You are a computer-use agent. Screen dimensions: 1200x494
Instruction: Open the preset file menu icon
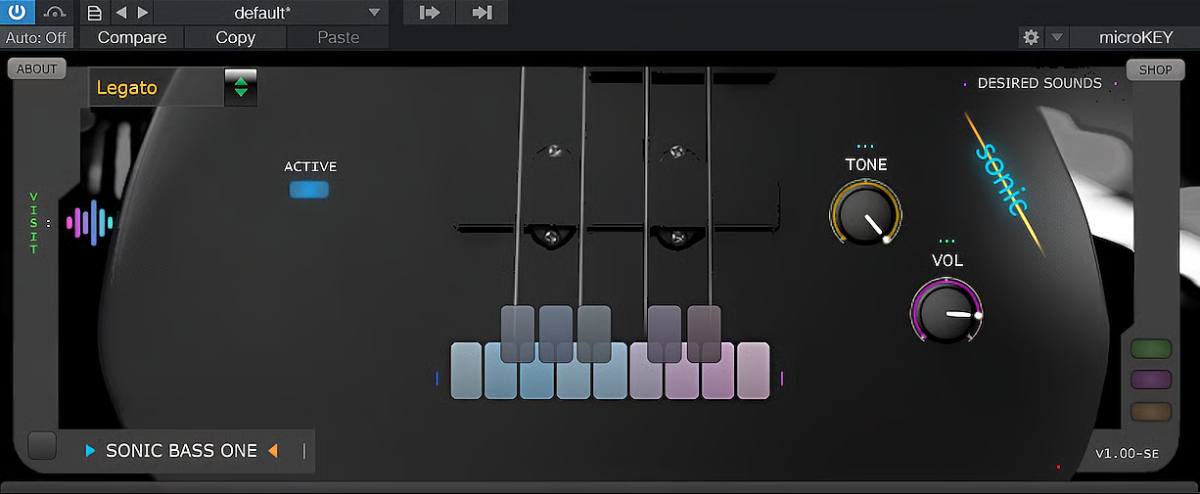coord(94,13)
